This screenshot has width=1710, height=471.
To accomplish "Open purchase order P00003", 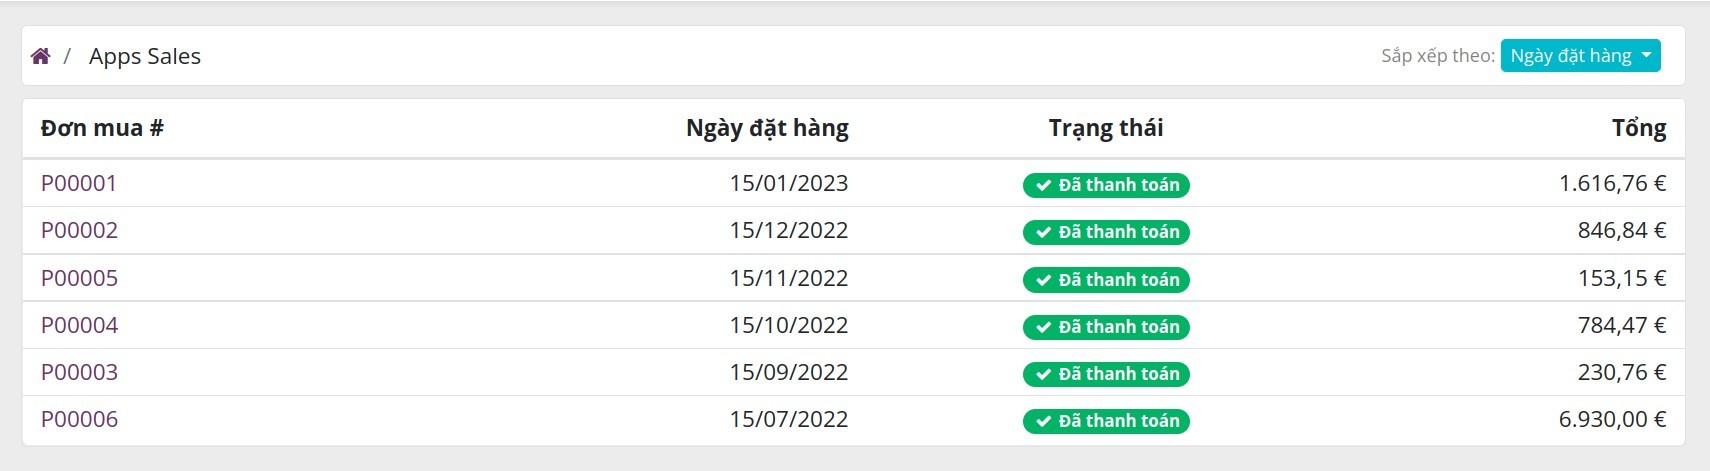I will click(x=79, y=372).
